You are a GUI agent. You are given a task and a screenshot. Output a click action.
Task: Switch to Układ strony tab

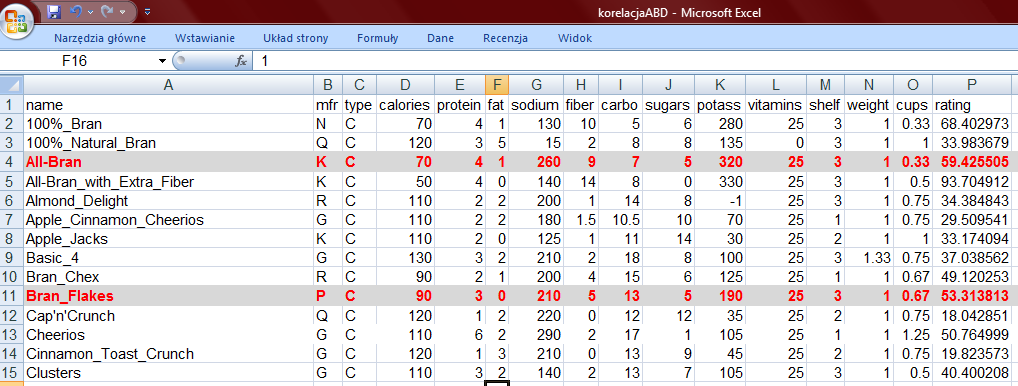295,38
